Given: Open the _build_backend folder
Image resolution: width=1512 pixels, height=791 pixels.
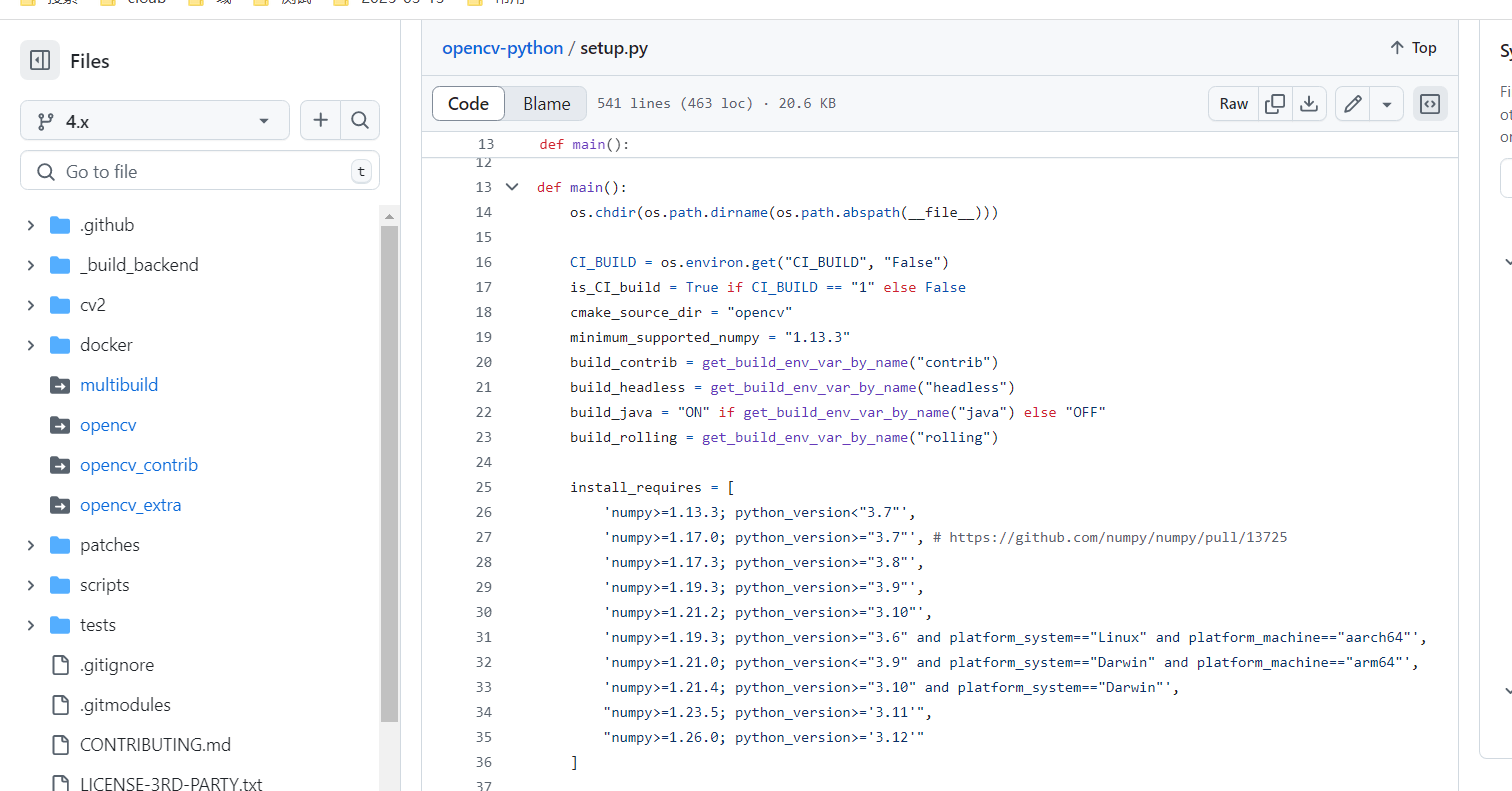Looking at the screenshot, I should click(x=139, y=265).
